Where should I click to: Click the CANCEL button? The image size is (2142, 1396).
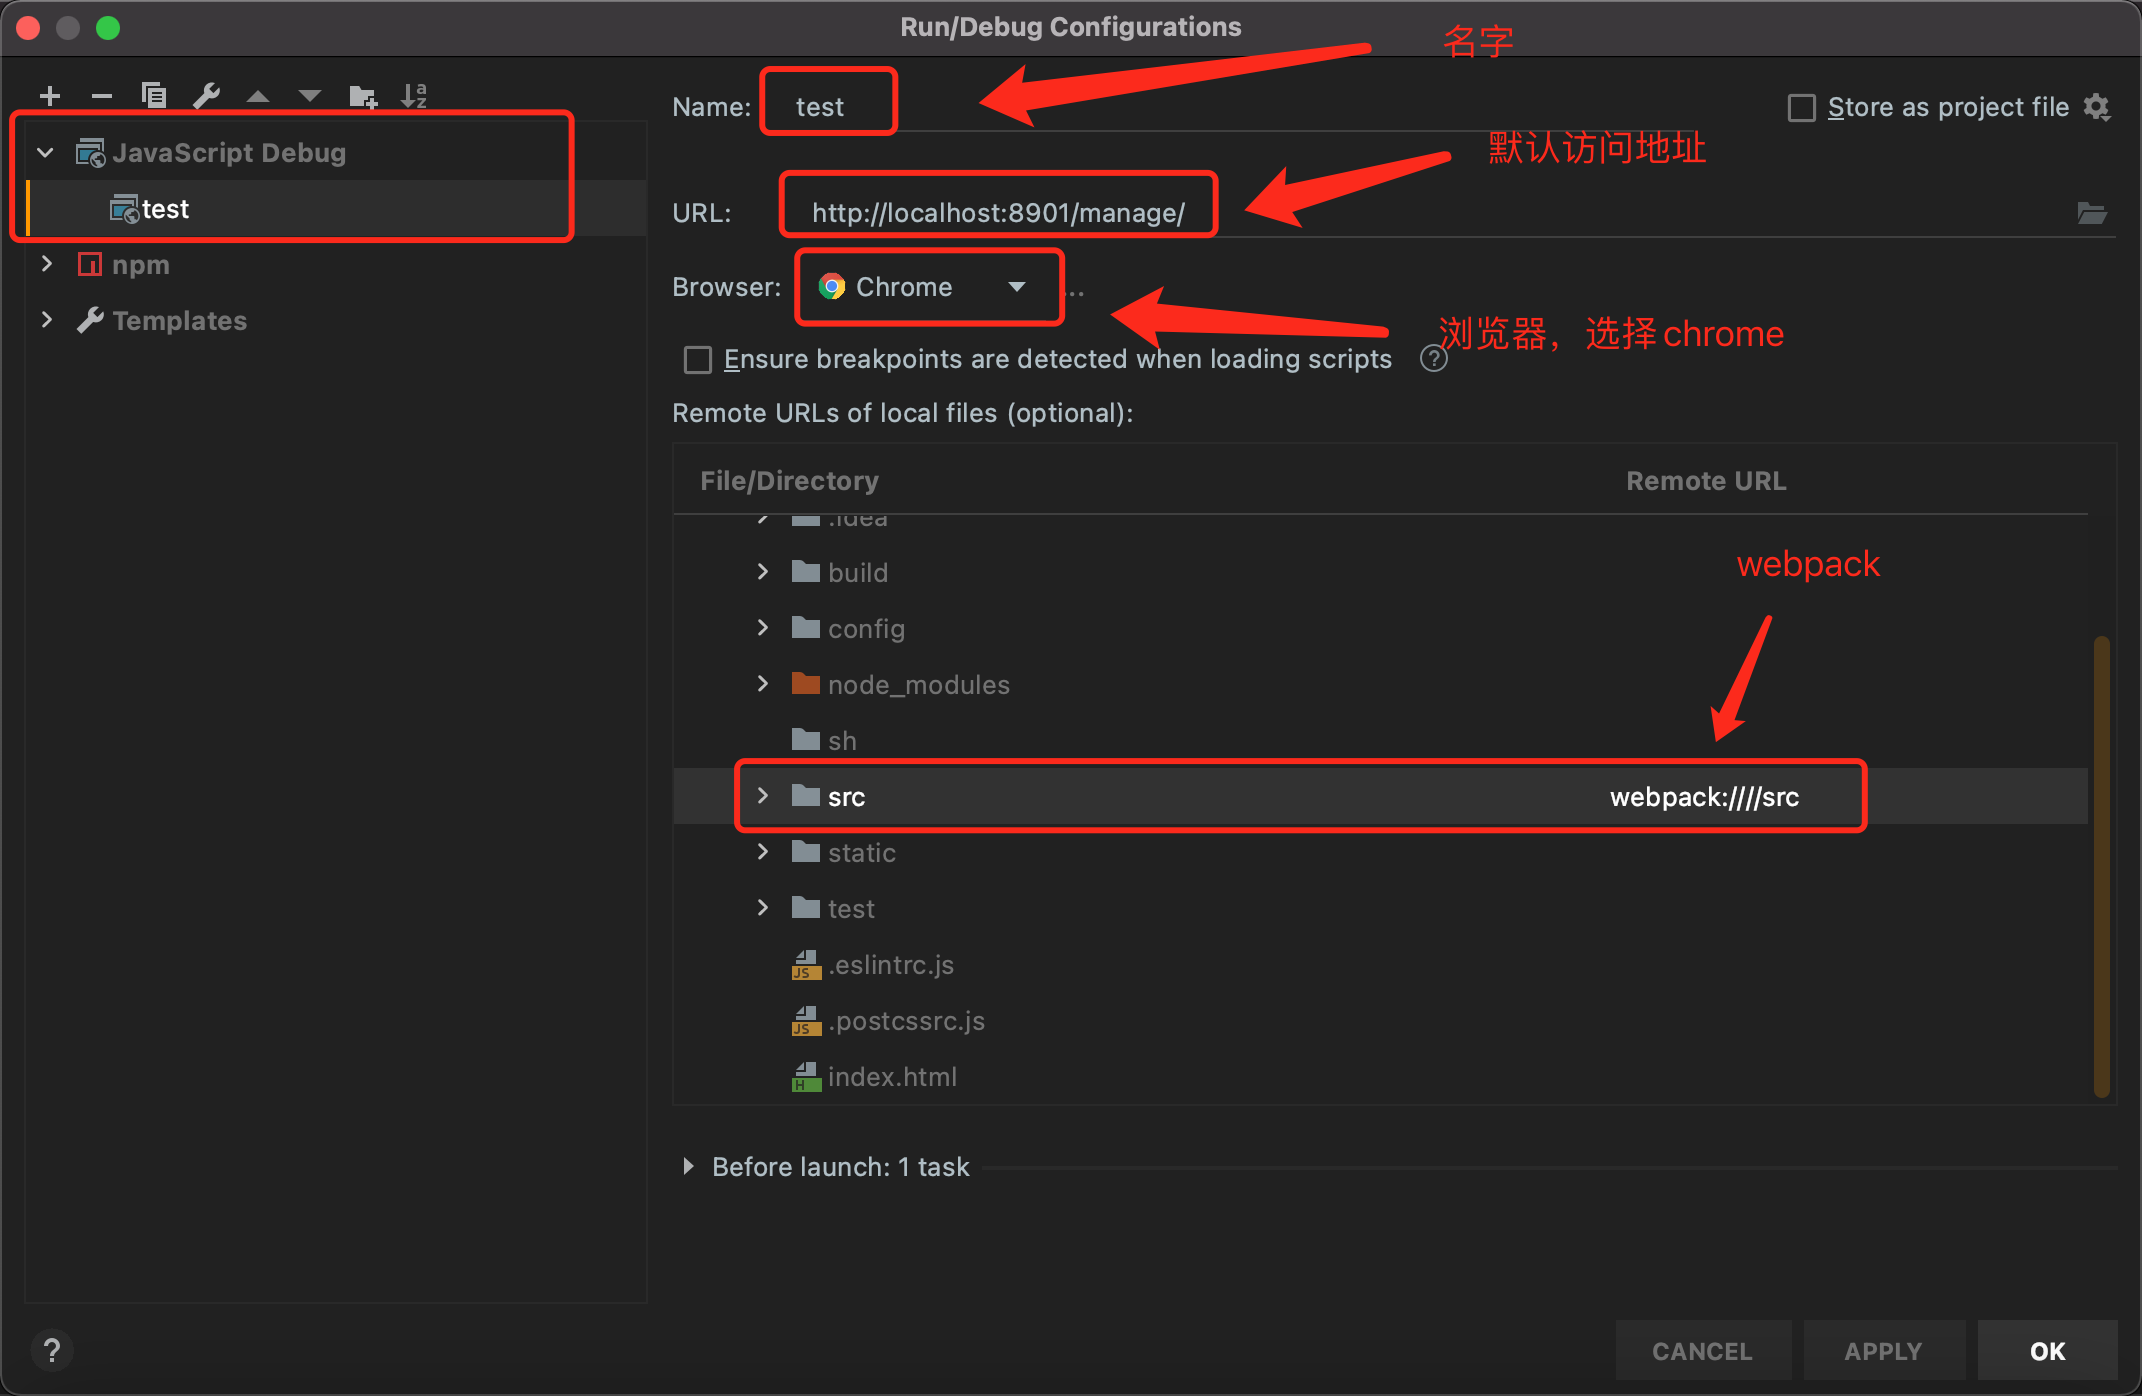point(1702,1351)
